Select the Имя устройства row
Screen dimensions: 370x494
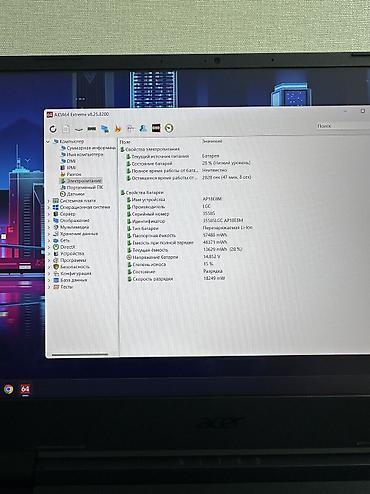tap(190, 199)
